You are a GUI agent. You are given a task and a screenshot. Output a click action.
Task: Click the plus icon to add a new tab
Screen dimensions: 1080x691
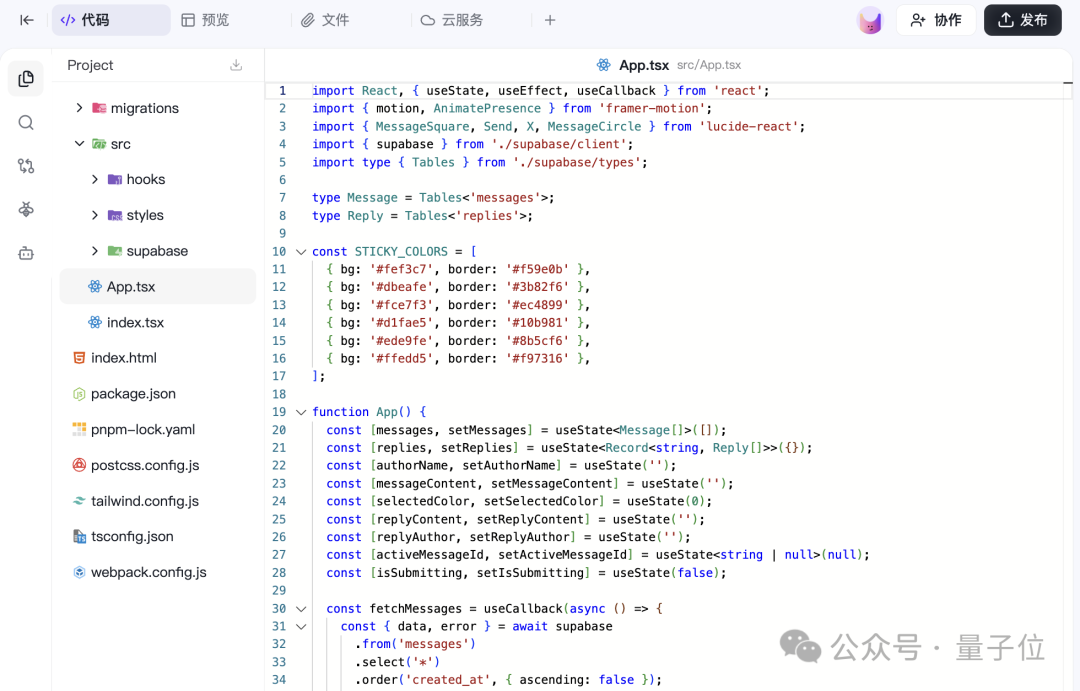[550, 19]
